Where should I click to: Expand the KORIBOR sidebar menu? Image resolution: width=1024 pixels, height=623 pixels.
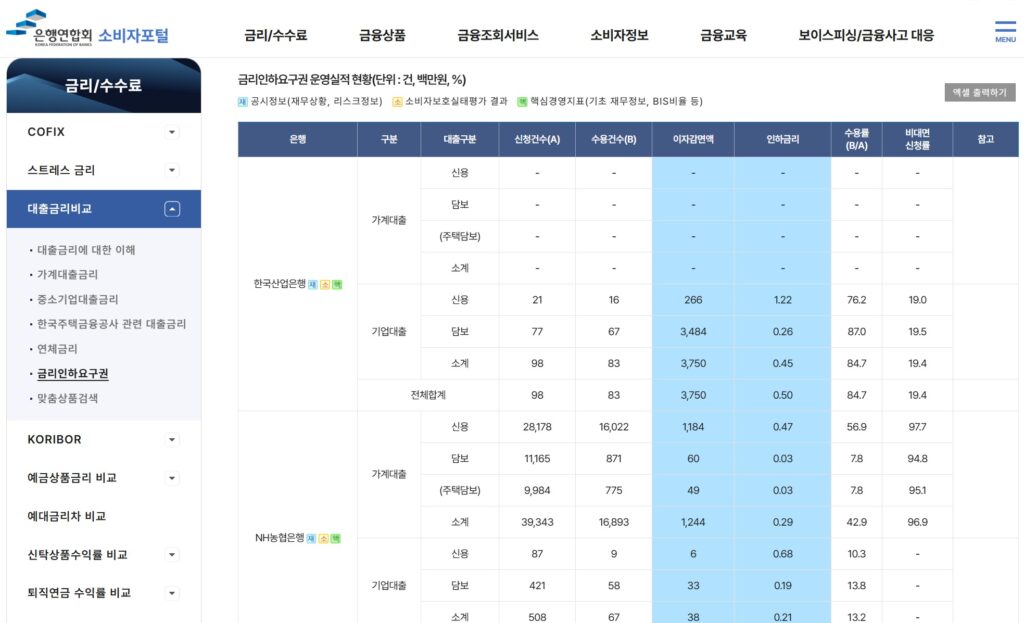click(171, 439)
